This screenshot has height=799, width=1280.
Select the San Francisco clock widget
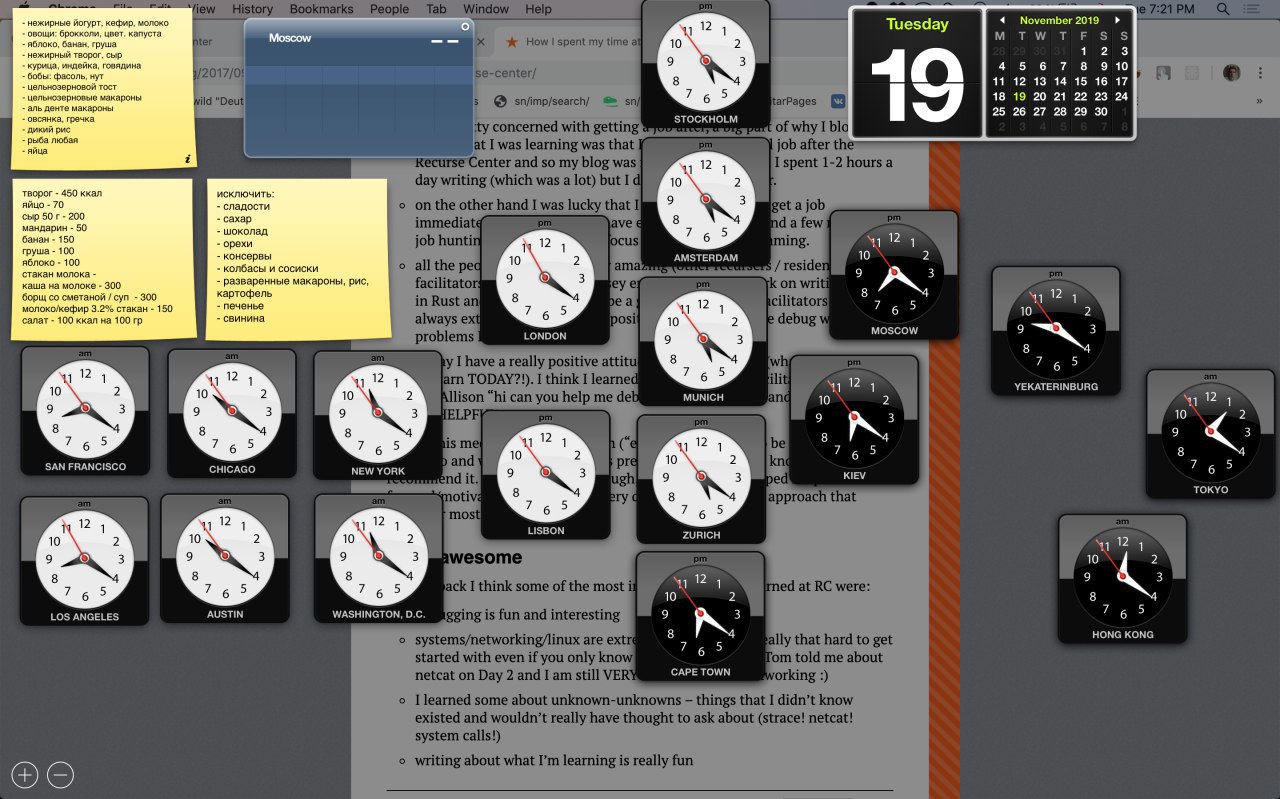pyautogui.click(x=85, y=412)
